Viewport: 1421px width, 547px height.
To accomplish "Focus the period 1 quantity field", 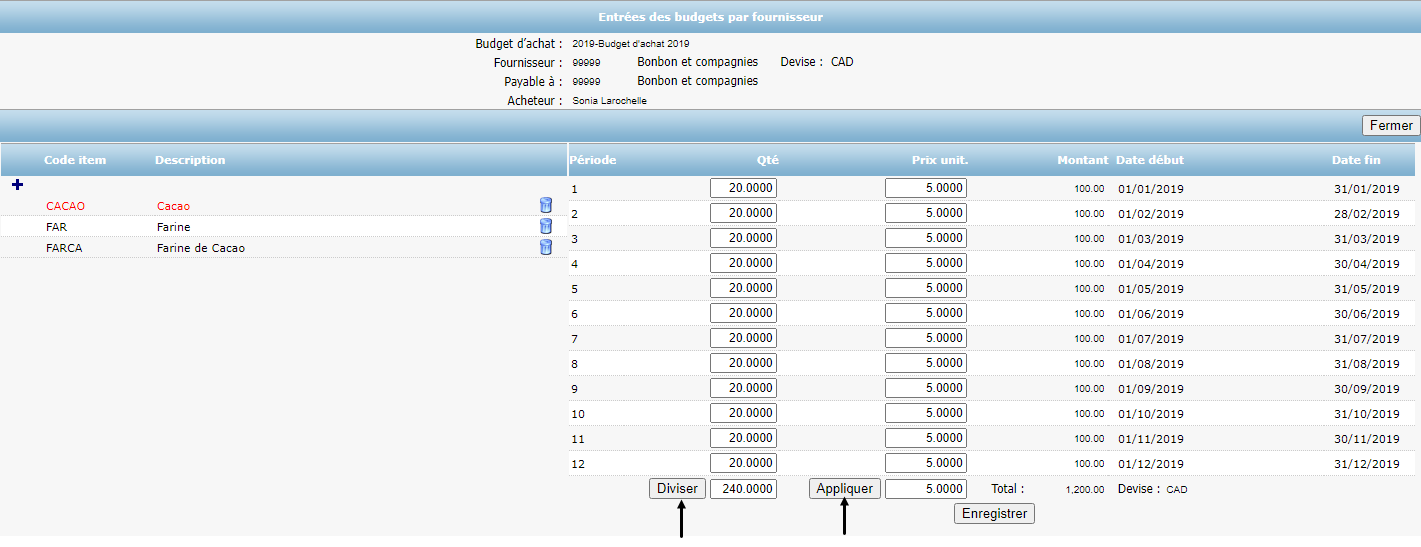I will tap(743, 188).
